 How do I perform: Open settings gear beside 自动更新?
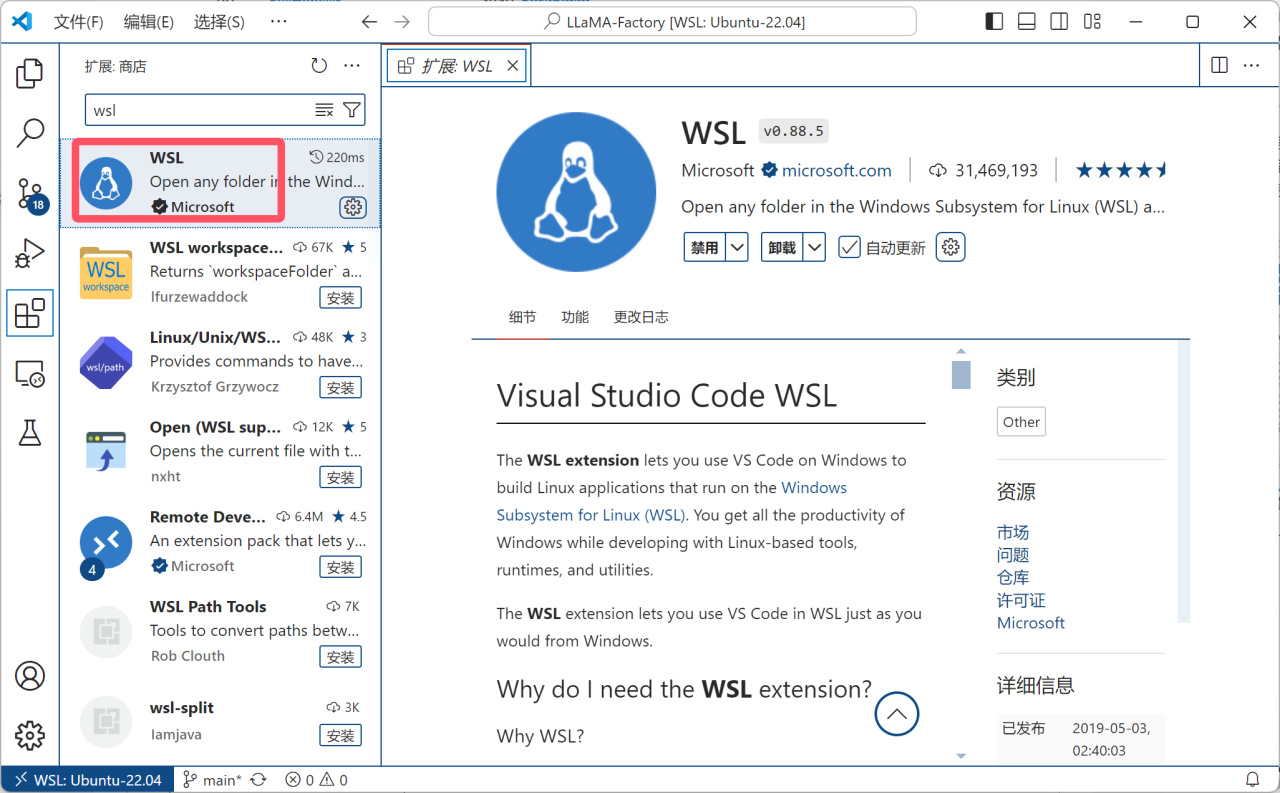pos(951,247)
